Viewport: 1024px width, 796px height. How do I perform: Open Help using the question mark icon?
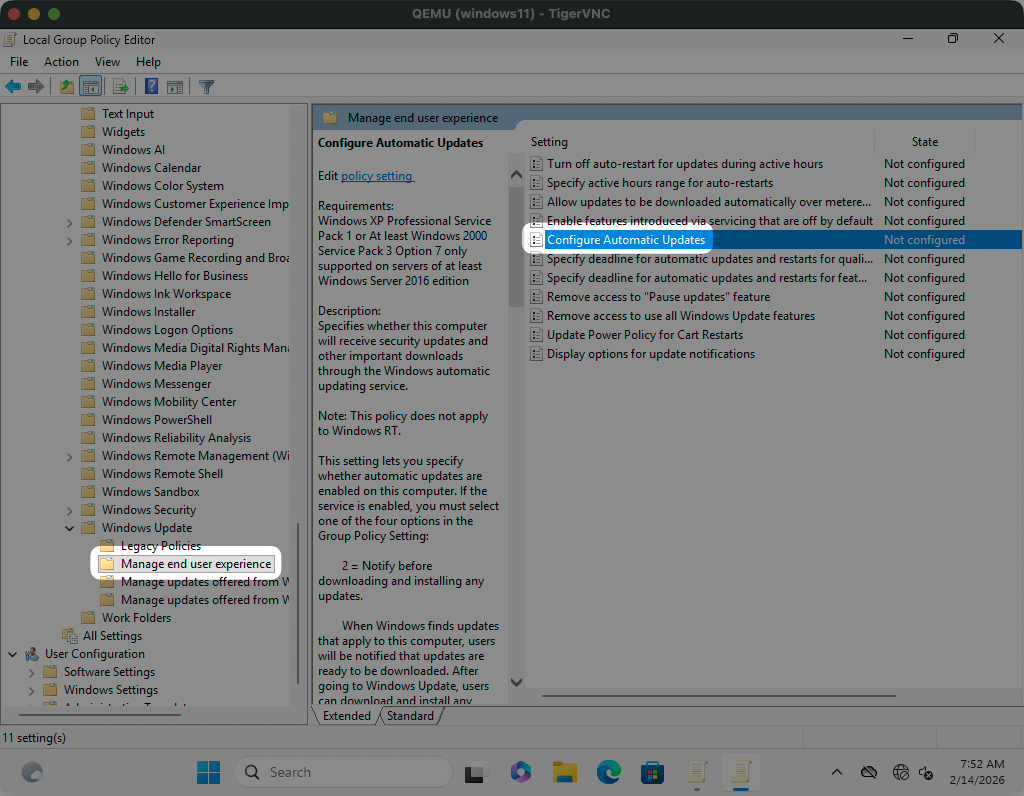point(151,87)
